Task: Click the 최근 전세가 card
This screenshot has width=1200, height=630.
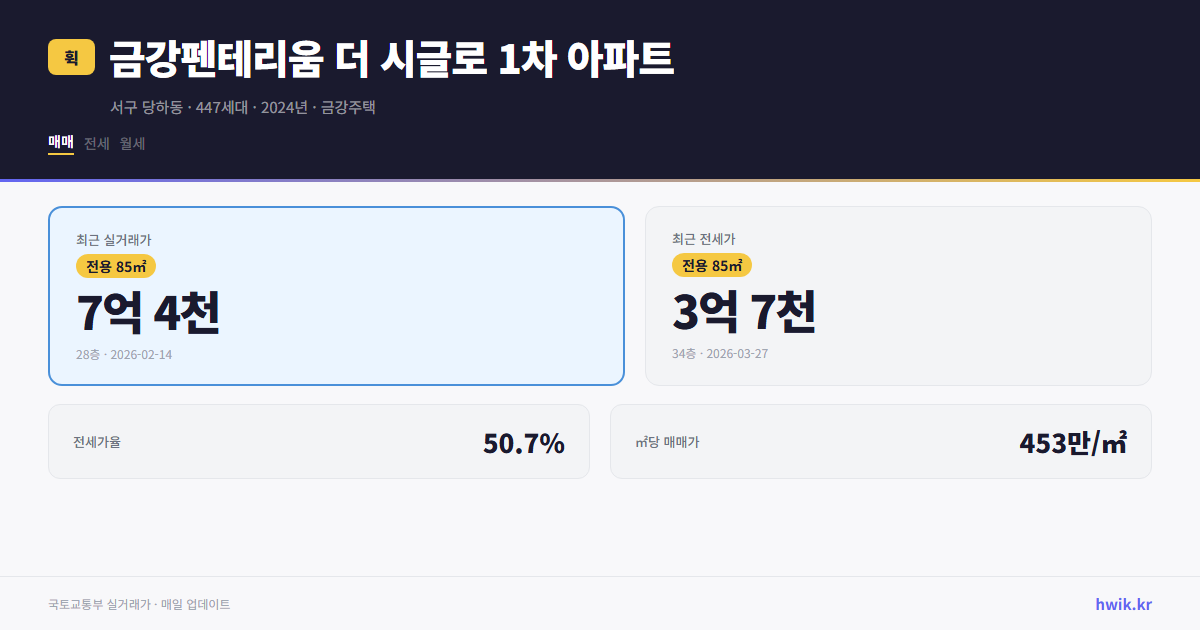Action: point(898,295)
